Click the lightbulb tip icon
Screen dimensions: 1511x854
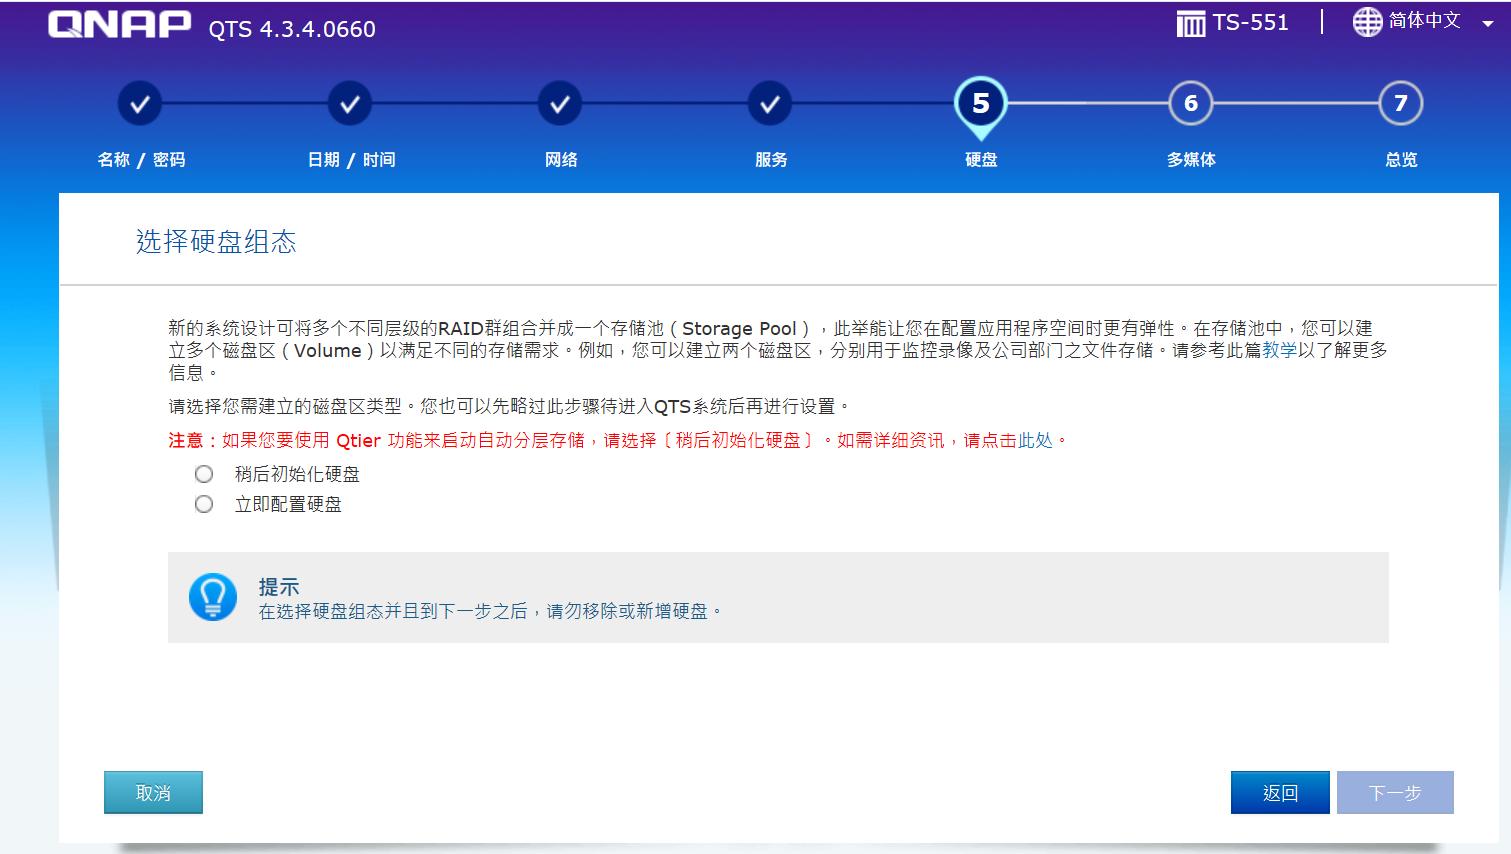tap(213, 596)
